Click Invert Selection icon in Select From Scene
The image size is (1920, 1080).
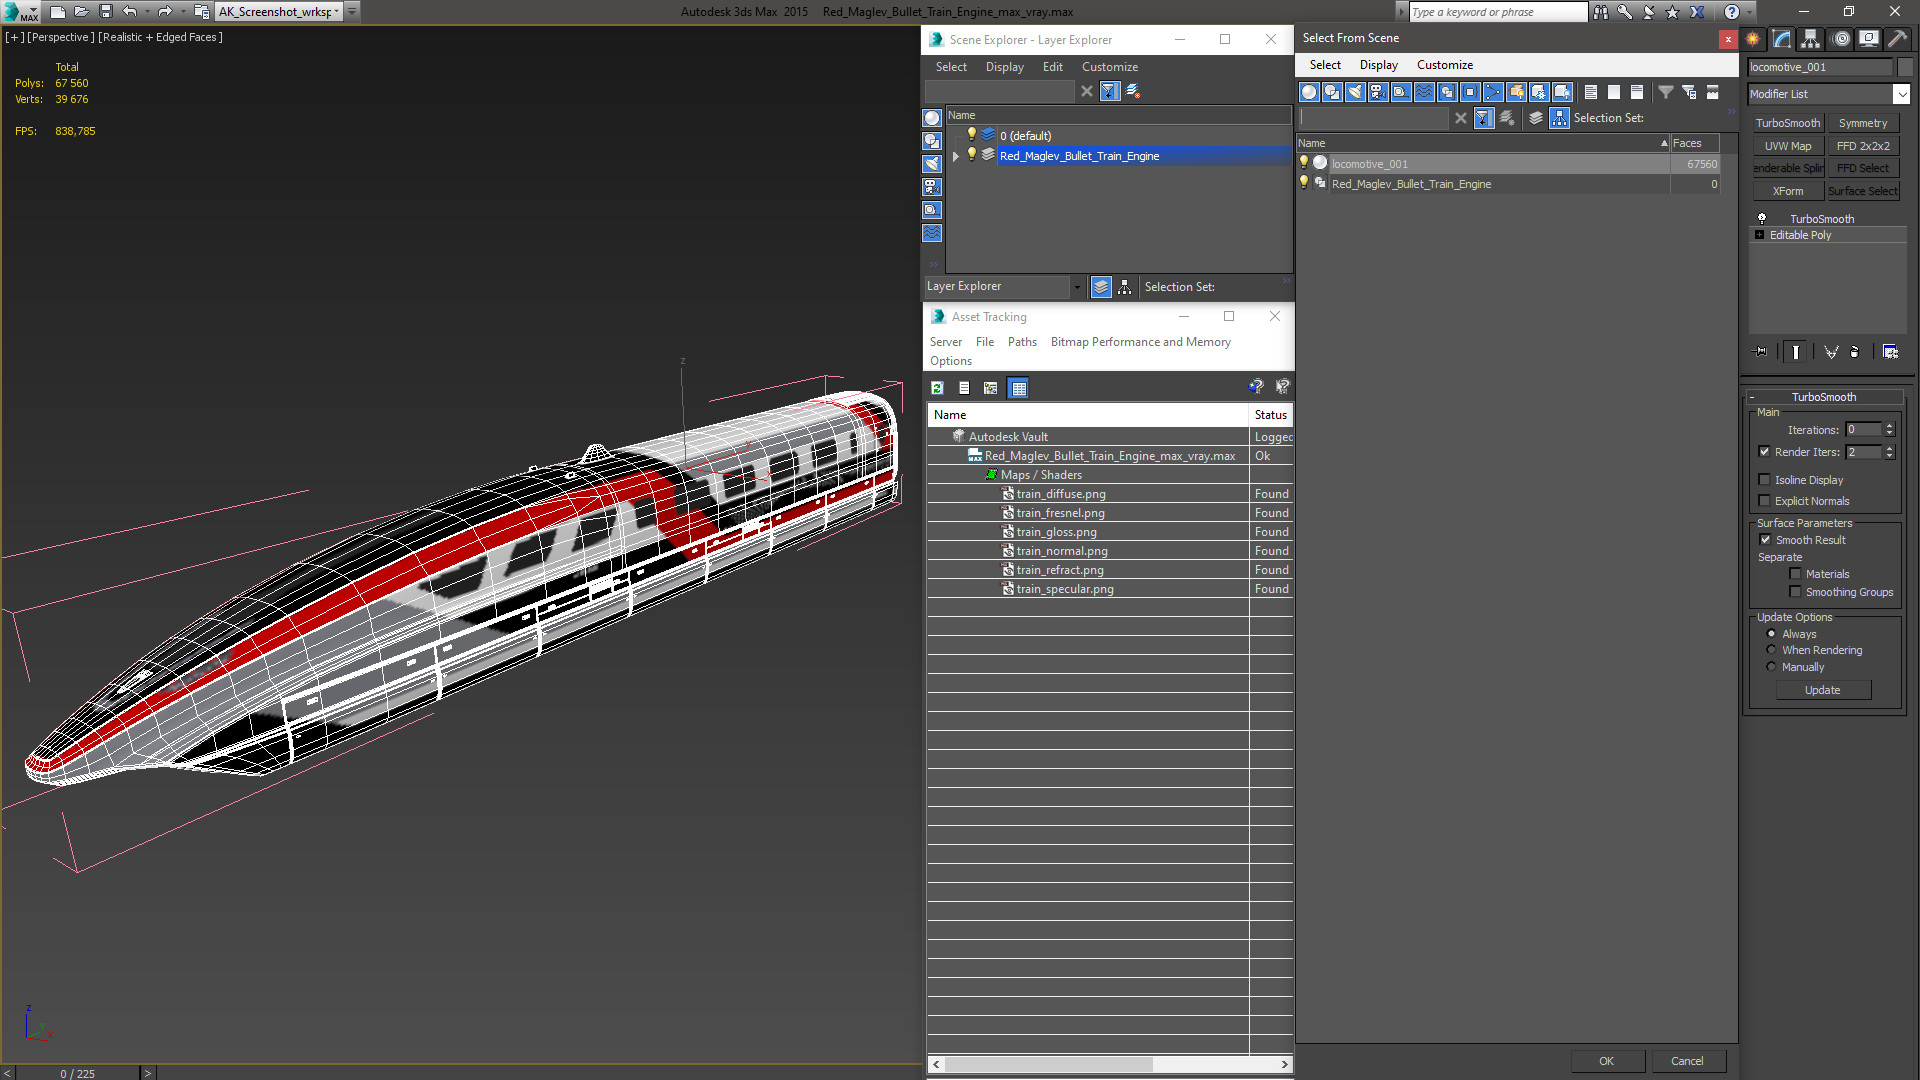[1637, 92]
